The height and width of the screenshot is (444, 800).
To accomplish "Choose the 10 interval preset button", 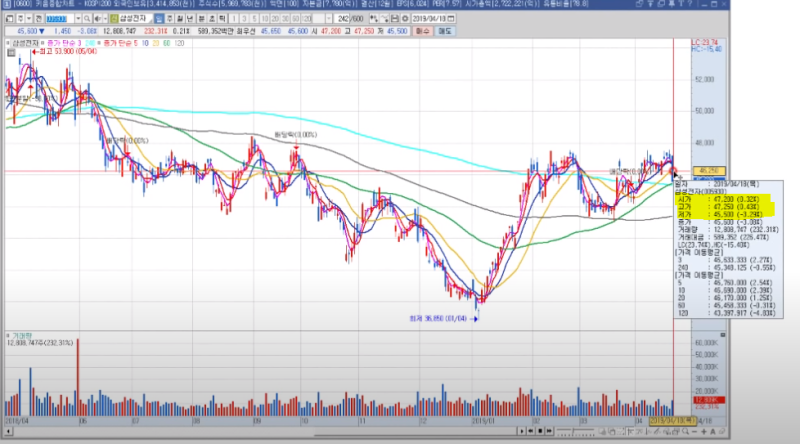I will coord(265,18).
